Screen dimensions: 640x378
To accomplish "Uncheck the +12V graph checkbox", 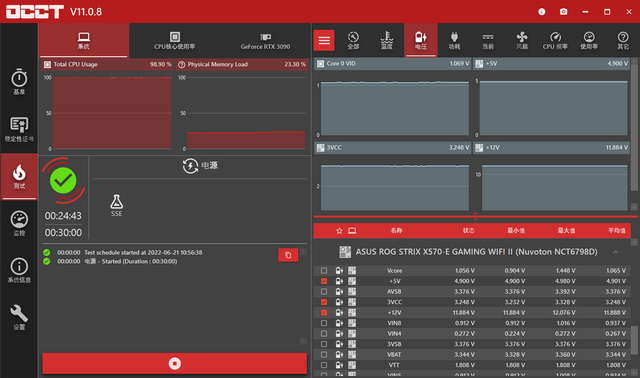I will click(324, 313).
